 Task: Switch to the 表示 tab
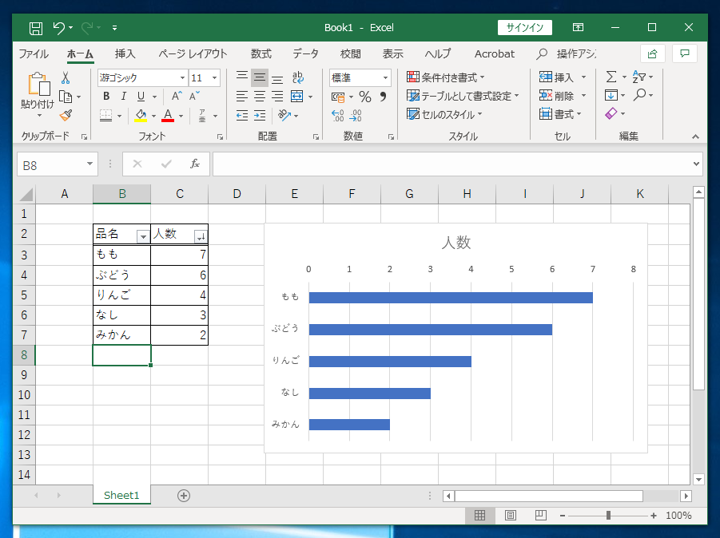click(x=393, y=54)
